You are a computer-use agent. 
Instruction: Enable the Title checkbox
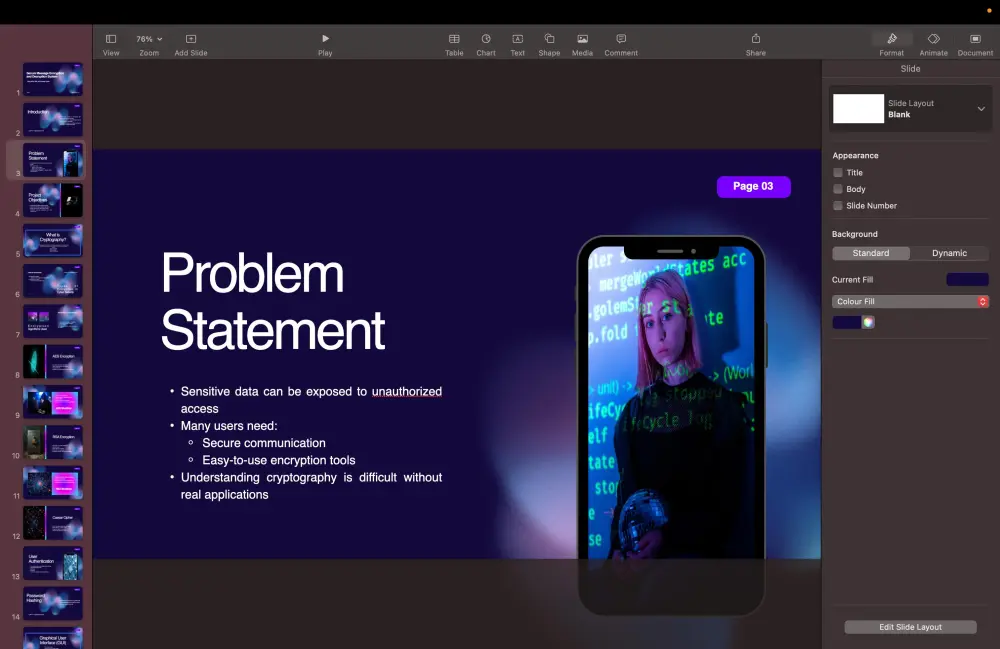(x=838, y=173)
